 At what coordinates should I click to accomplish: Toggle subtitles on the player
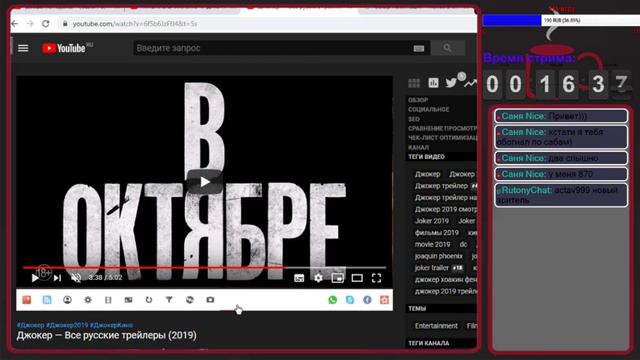pyautogui.click(x=299, y=278)
